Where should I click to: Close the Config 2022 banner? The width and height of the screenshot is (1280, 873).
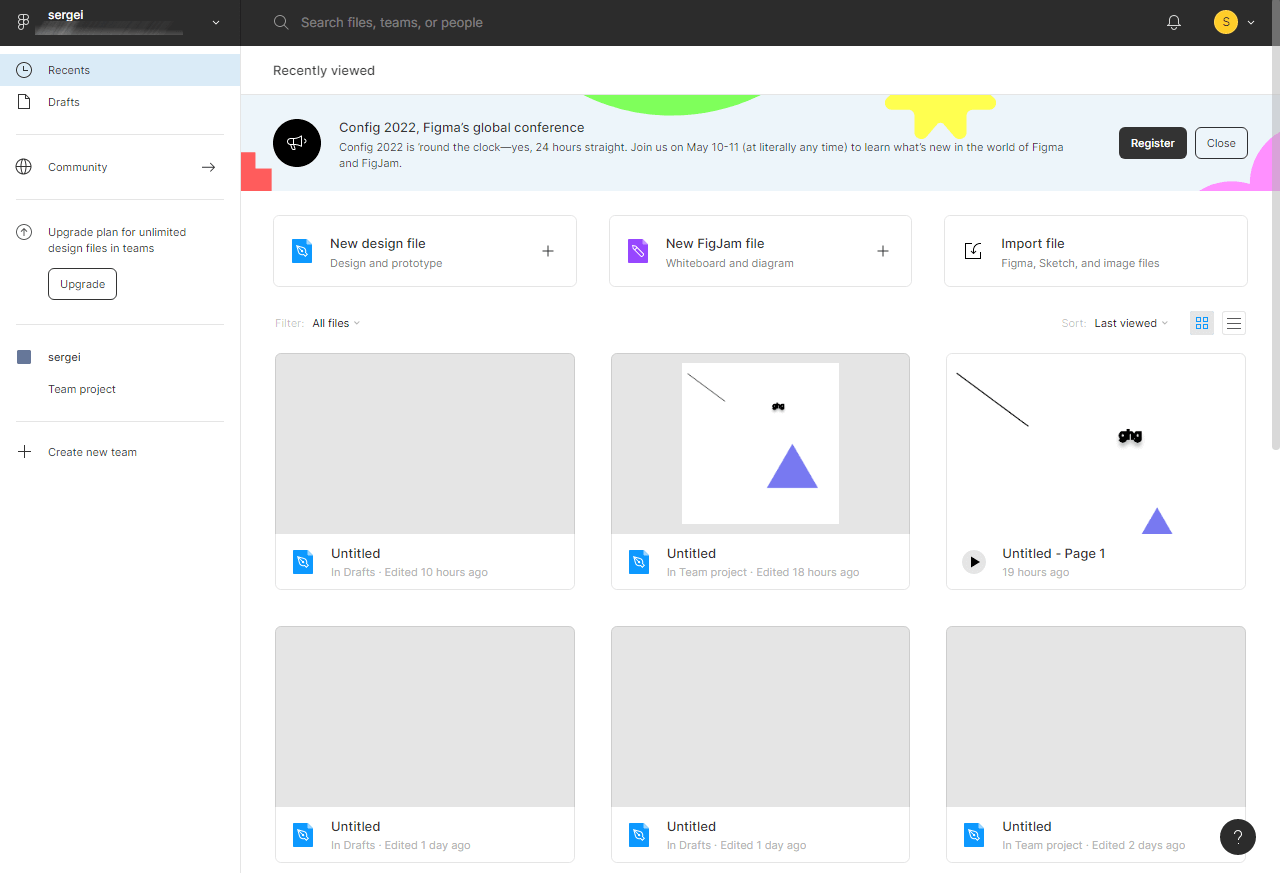pyautogui.click(x=1221, y=143)
